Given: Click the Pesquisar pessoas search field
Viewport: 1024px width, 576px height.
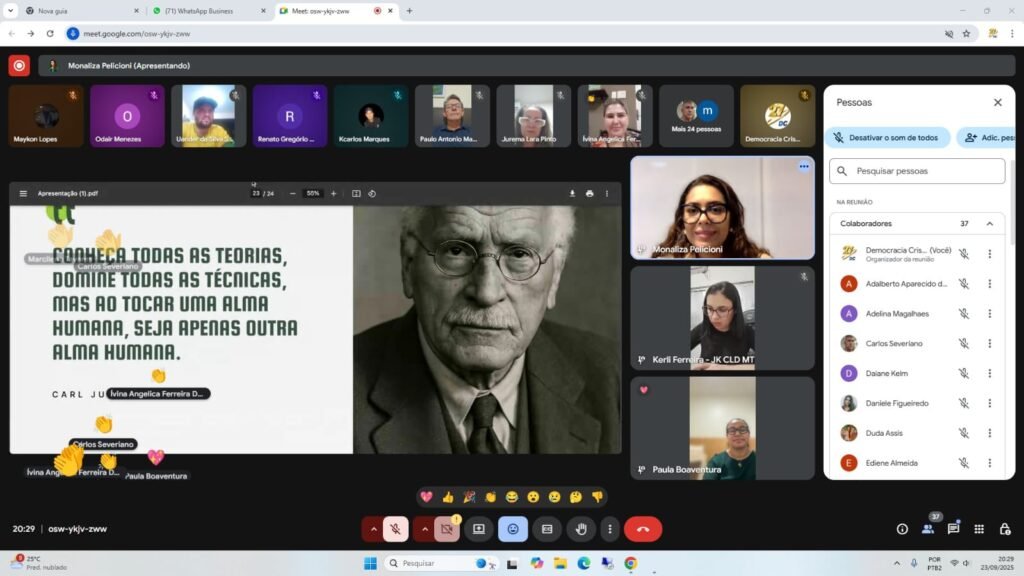Looking at the screenshot, I should coord(917,171).
